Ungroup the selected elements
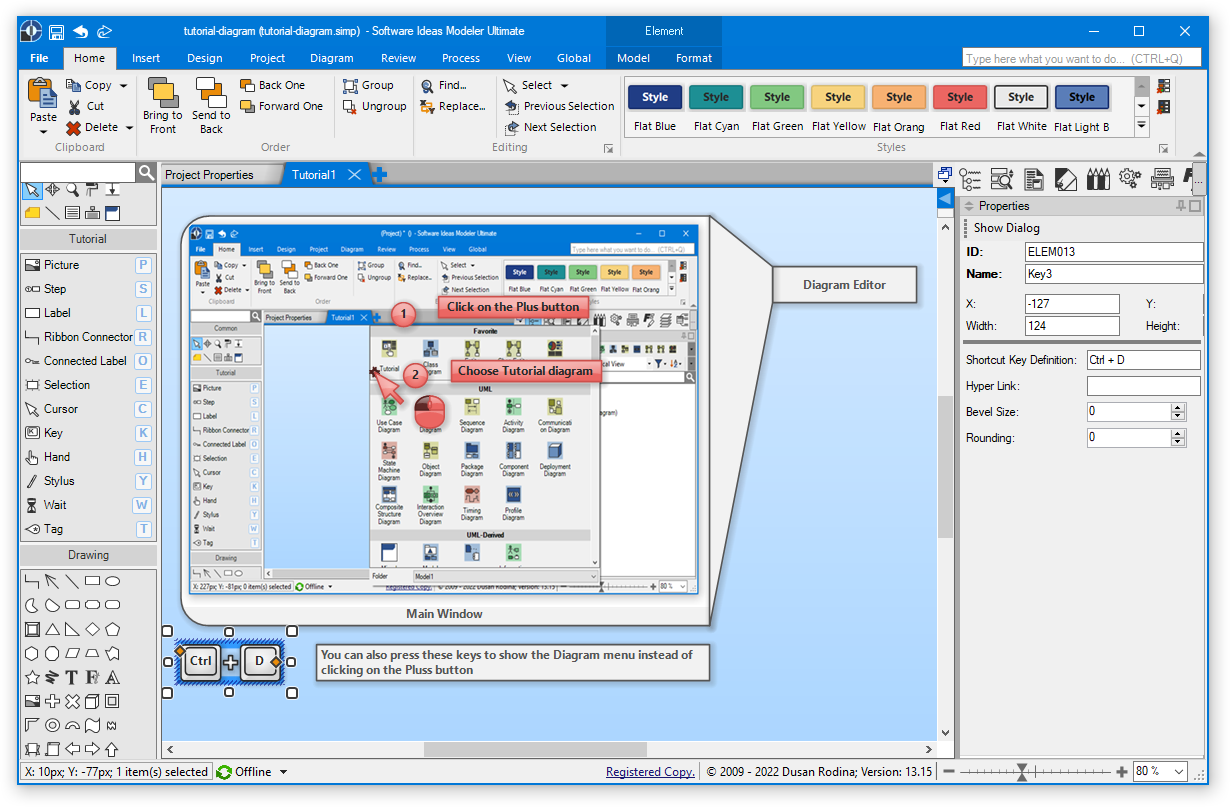1230x807 pixels. (x=374, y=106)
